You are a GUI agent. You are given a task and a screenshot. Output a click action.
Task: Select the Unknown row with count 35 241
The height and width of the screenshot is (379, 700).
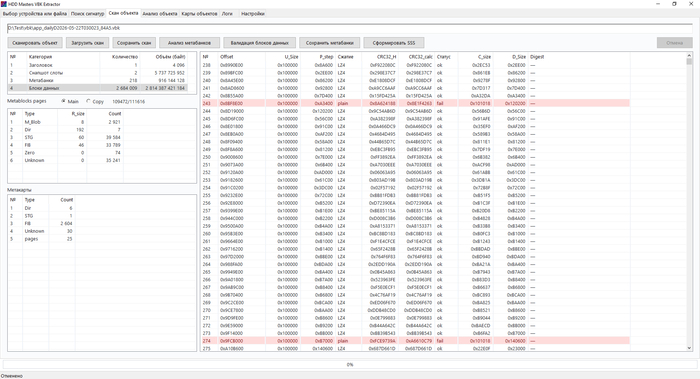pyautogui.click(x=66, y=160)
